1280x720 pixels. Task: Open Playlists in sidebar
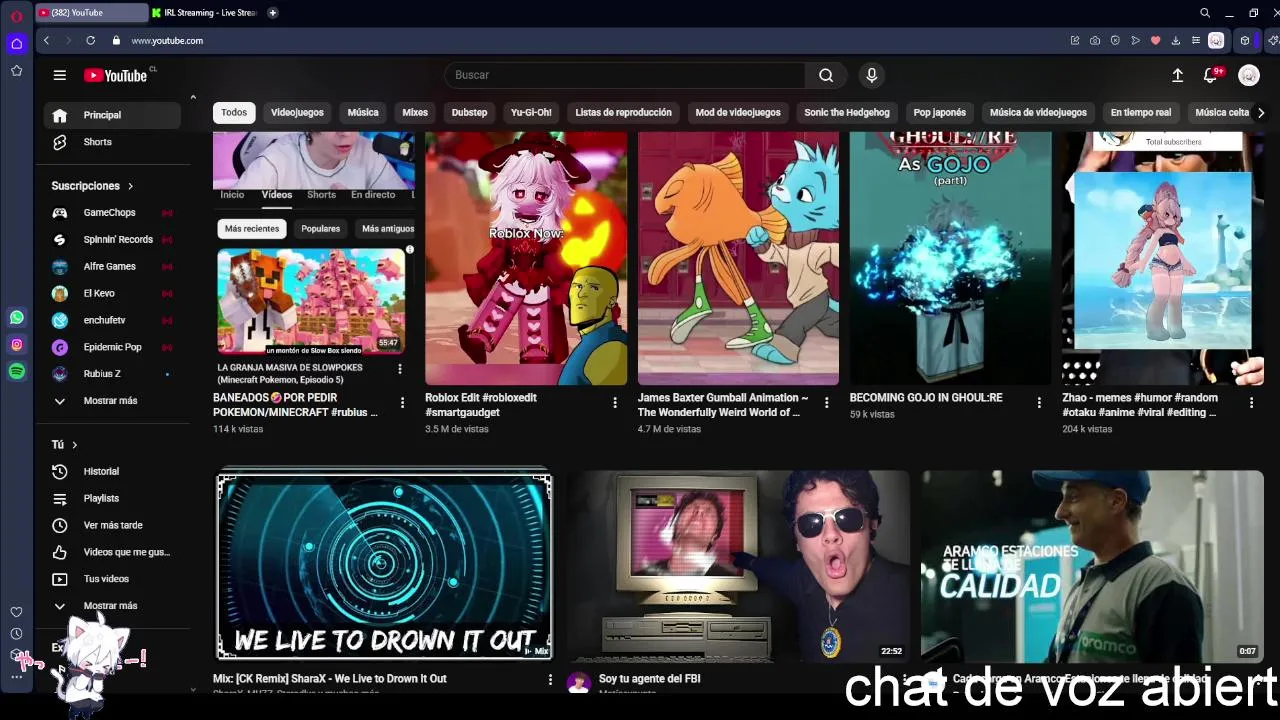(112, 498)
